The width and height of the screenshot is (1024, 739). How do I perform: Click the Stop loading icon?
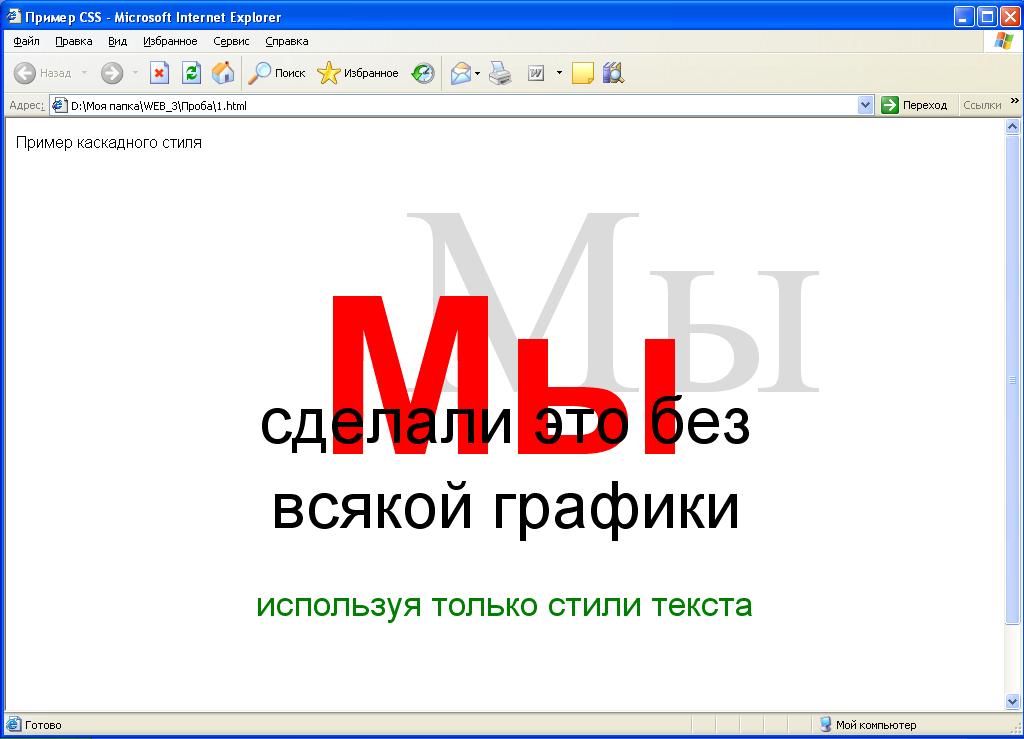[x=159, y=73]
